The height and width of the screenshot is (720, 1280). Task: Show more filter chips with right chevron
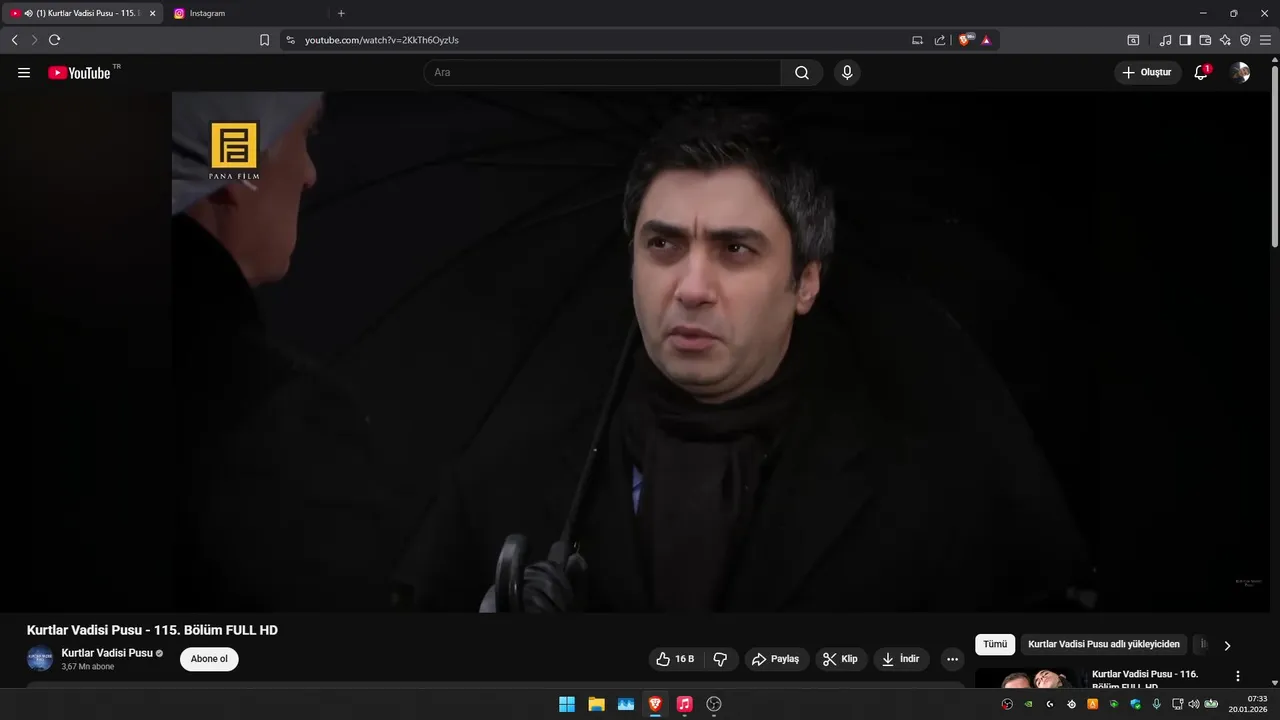pyautogui.click(x=1227, y=645)
